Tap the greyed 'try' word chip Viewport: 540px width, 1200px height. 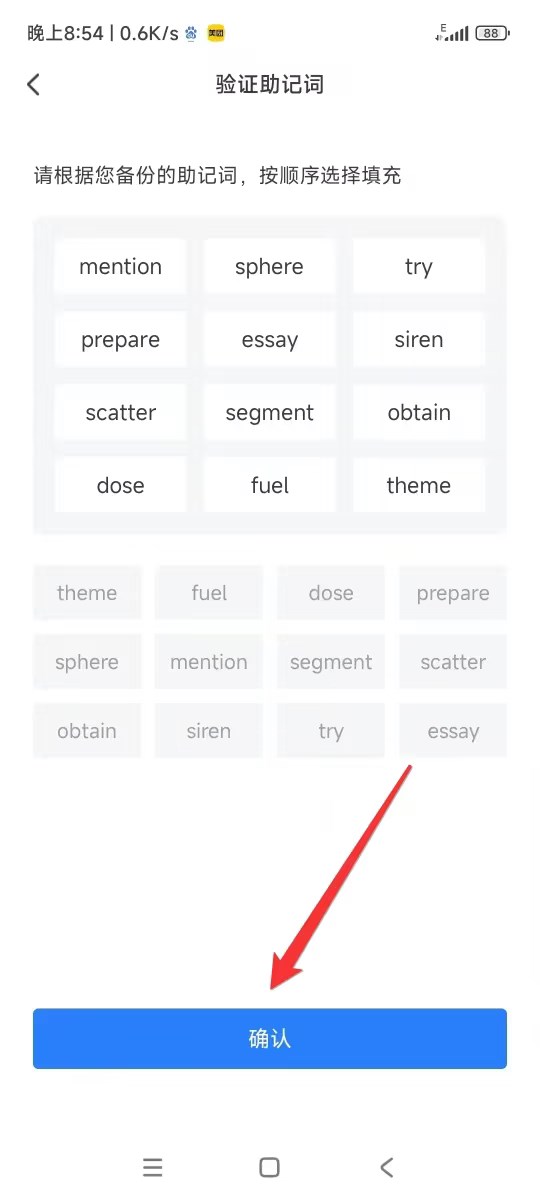[331, 731]
